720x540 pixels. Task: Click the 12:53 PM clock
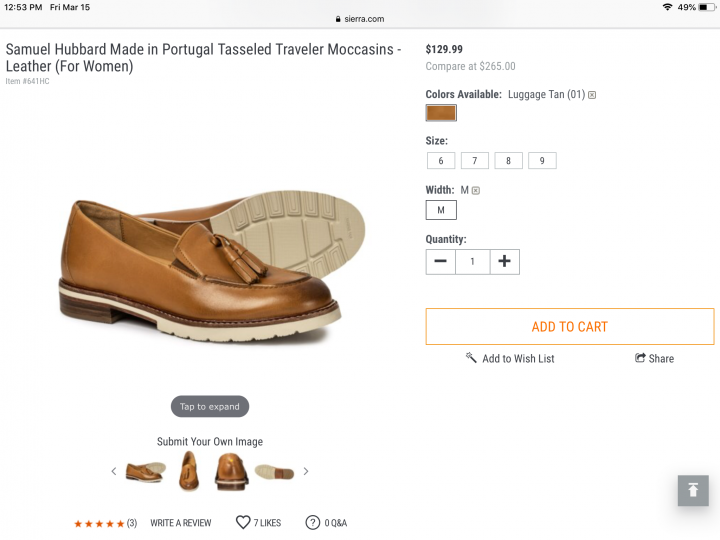[23, 7]
